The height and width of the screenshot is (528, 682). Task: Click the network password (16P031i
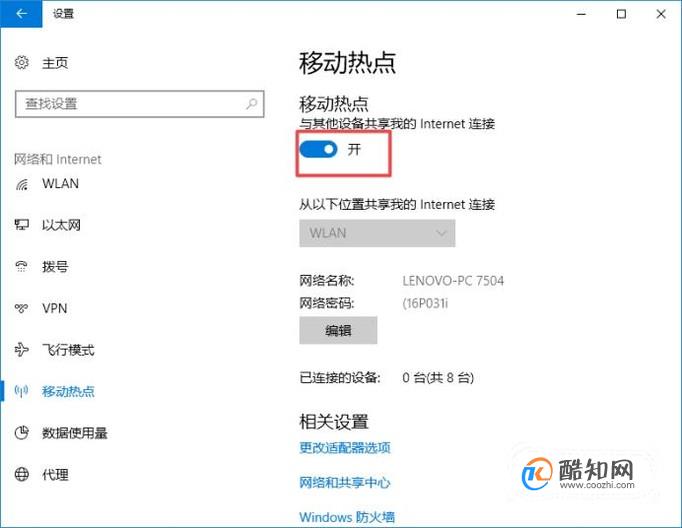425,303
